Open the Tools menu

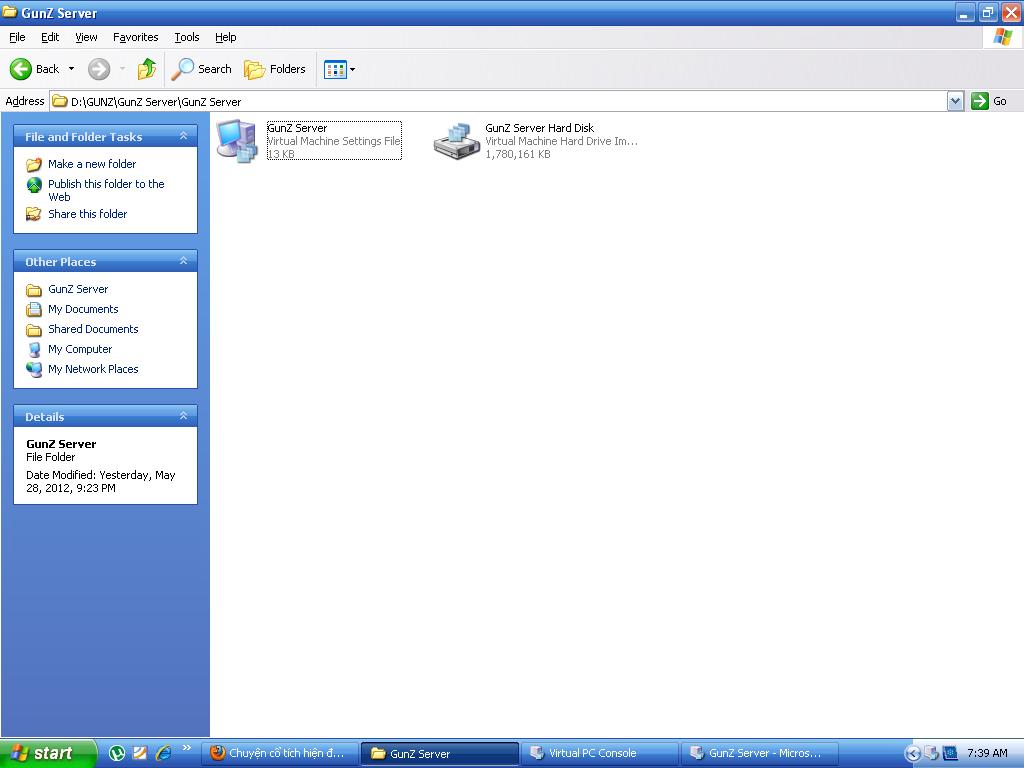click(187, 37)
